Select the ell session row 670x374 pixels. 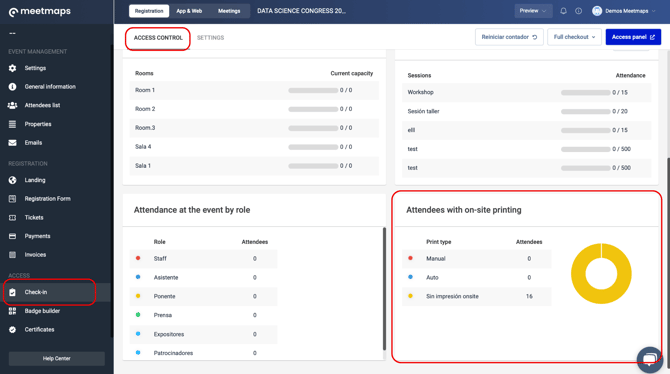pyautogui.click(x=526, y=130)
